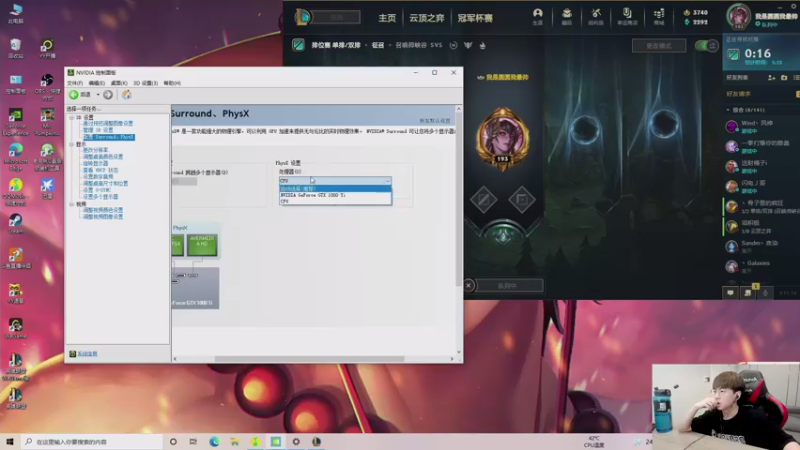Click the microphone icon in League bottom bar
800x450 pixels.
[x=765, y=293]
